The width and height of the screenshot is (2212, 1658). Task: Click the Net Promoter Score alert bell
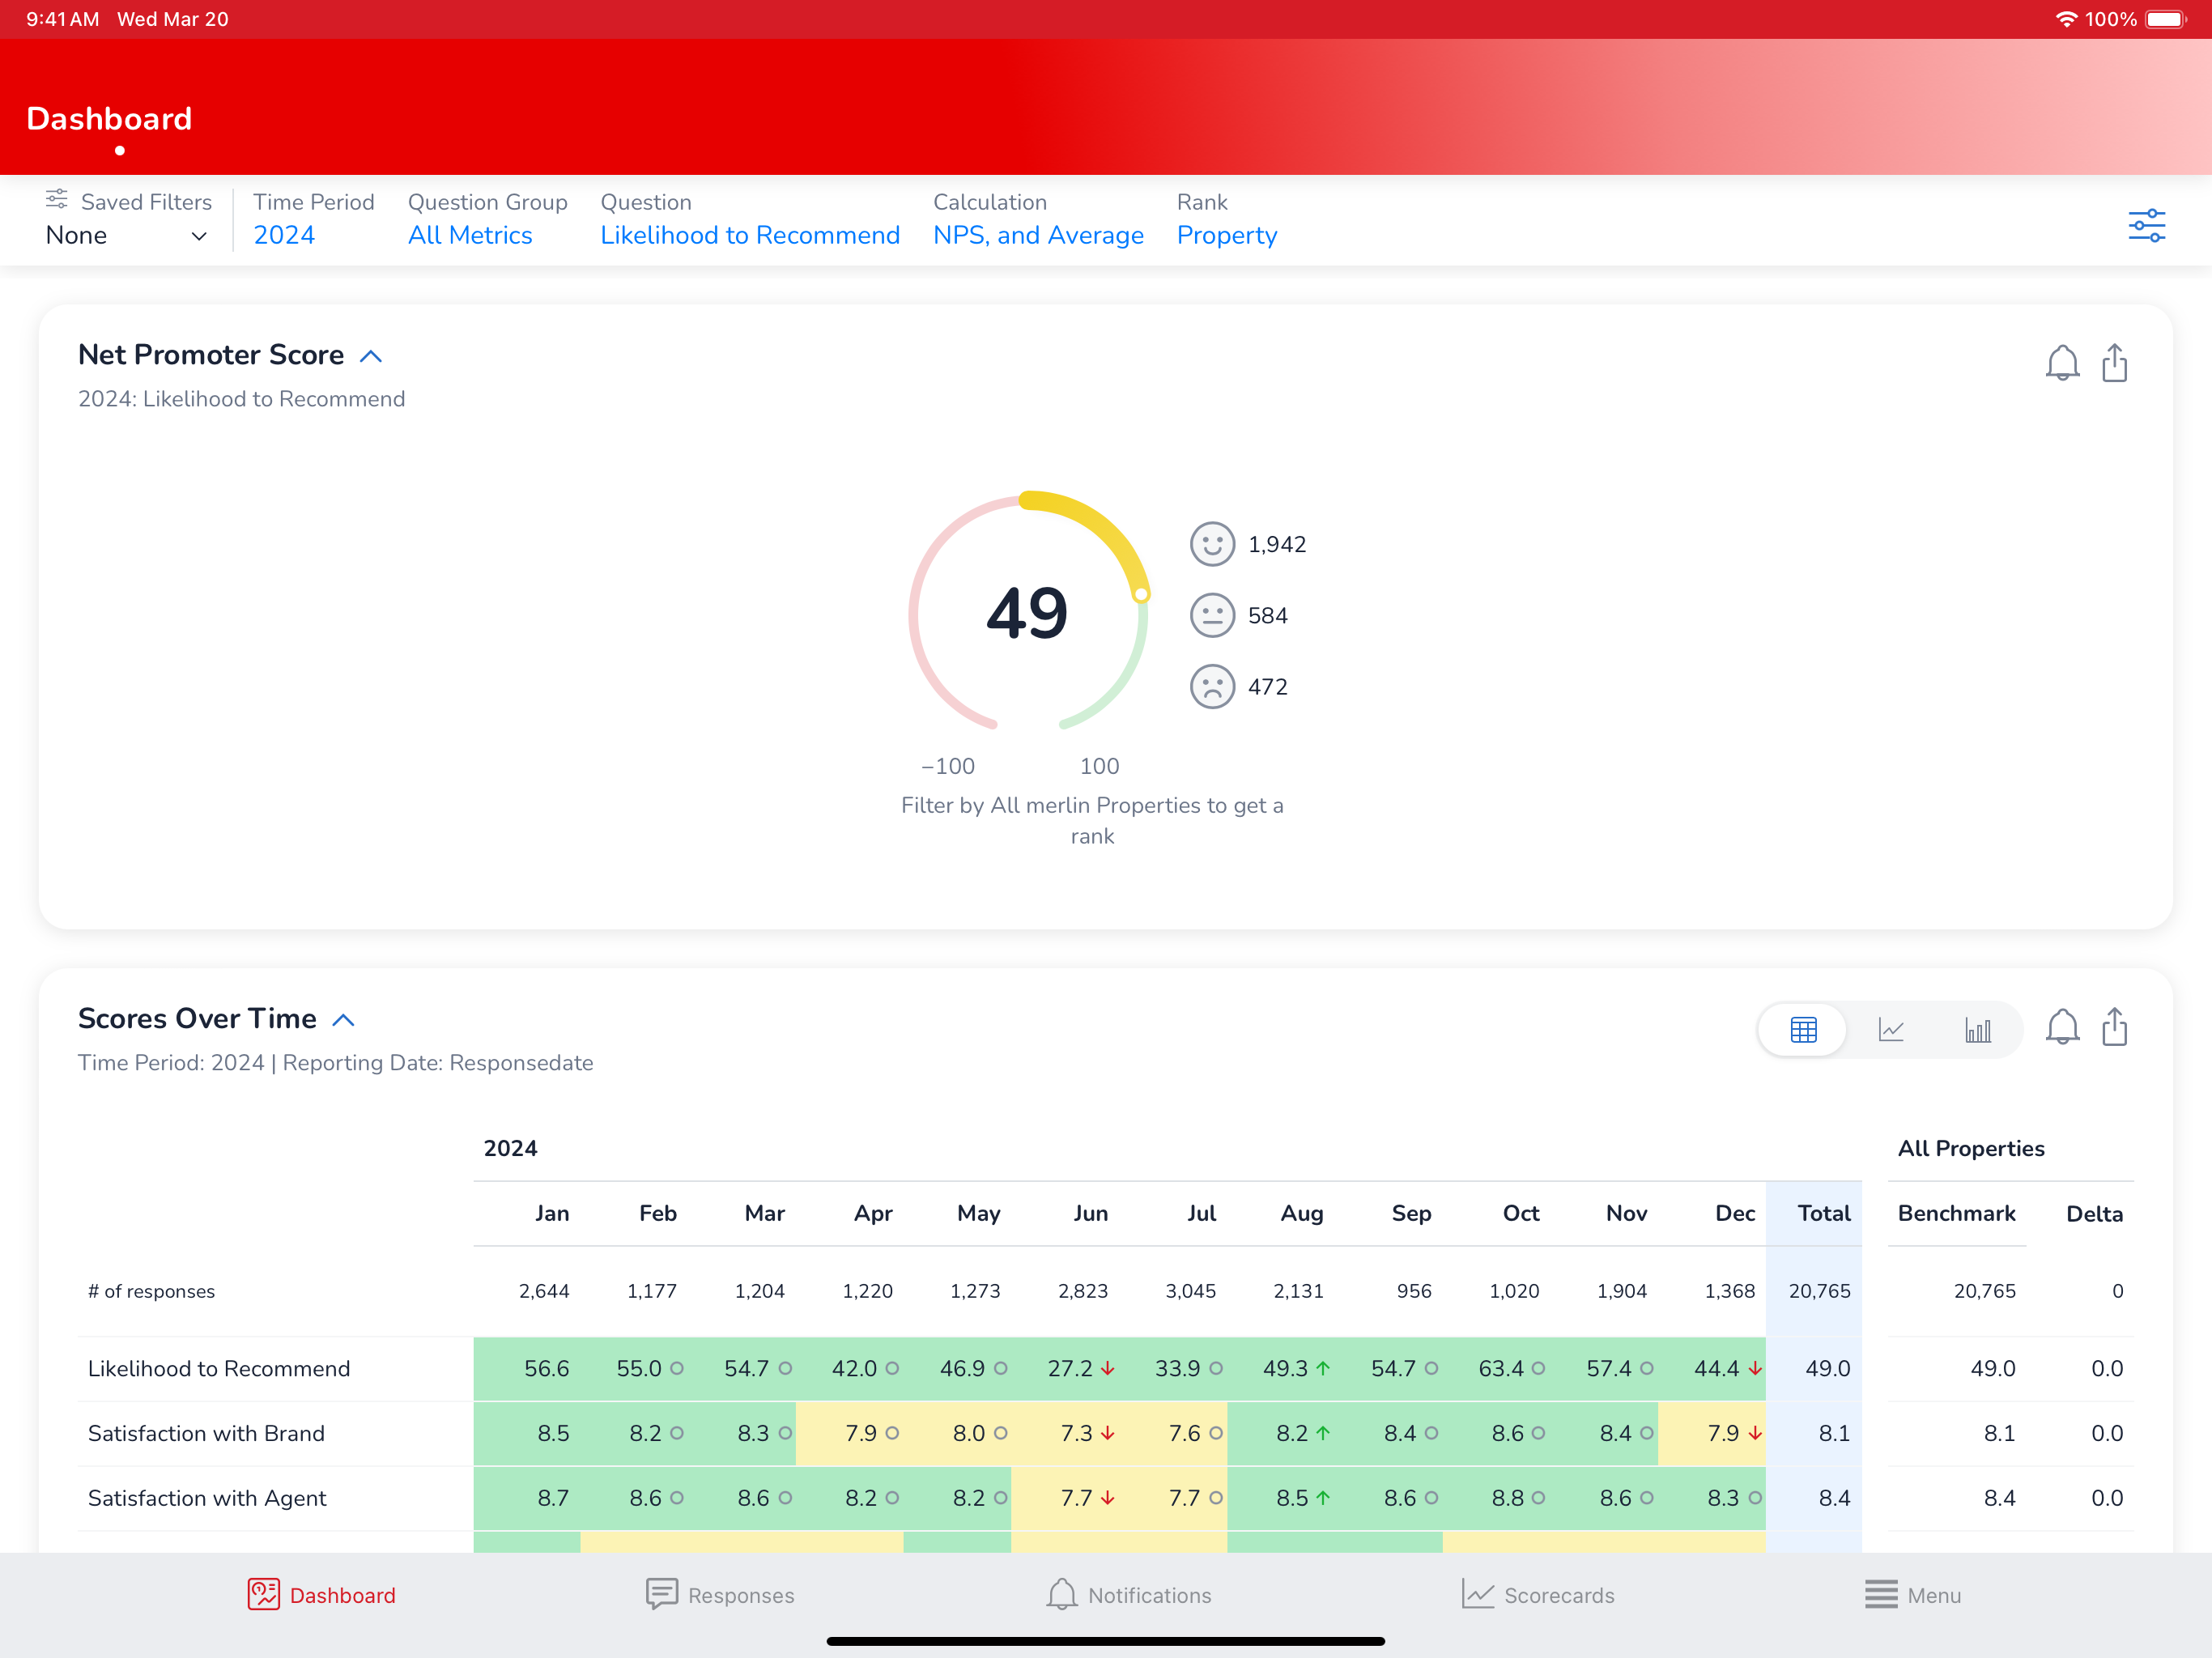[2061, 363]
